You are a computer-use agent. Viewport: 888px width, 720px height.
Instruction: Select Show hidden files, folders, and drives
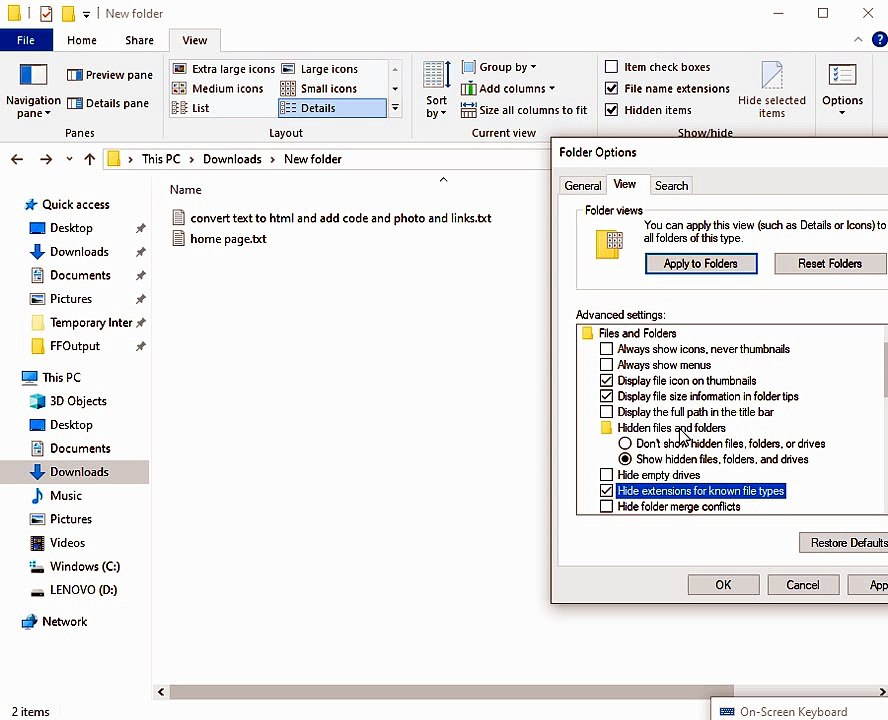pyautogui.click(x=625, y=459)
